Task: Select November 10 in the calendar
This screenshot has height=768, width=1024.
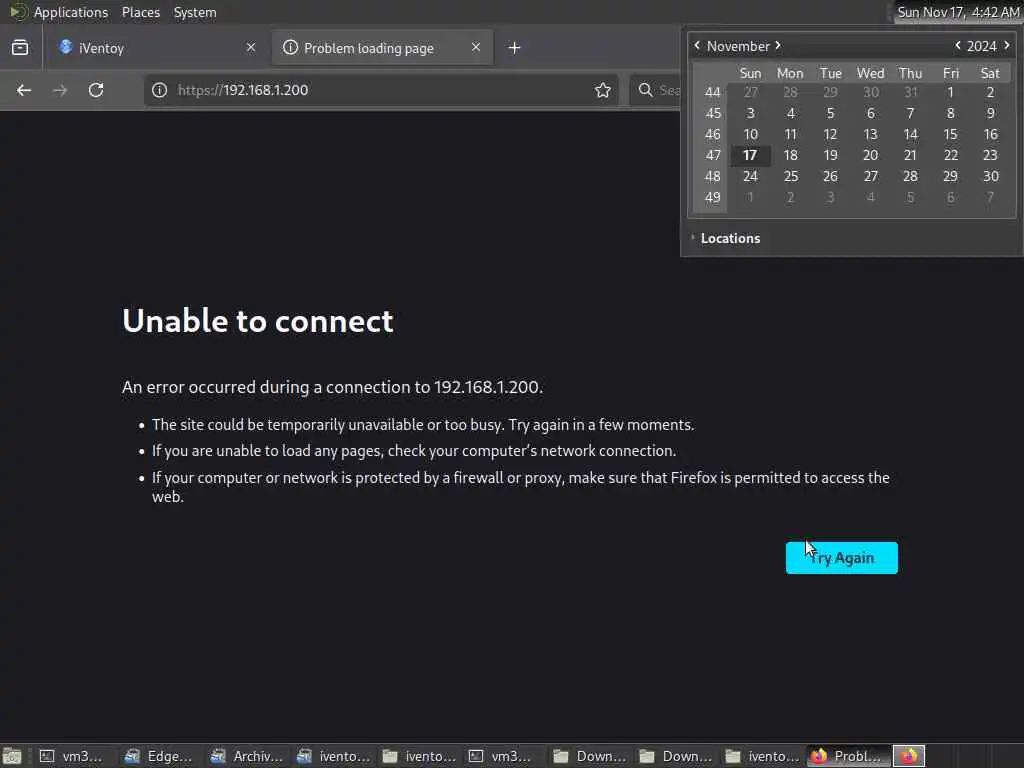Action: click(x=750, y=135)
